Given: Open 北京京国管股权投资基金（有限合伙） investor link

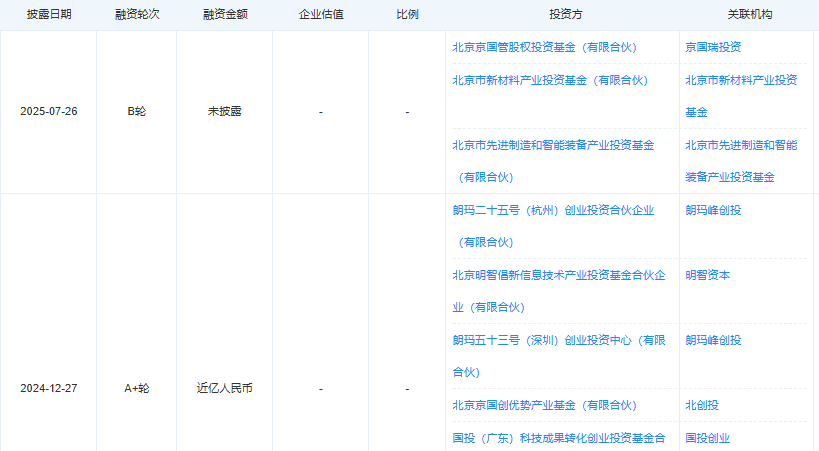Looking at the screenshot, I should (x=545, y=48).
